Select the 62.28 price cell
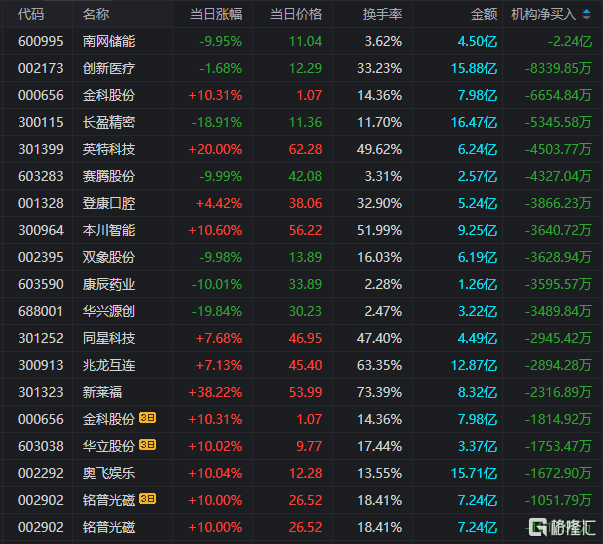The height and width of the screenshot is (544, 603). click(x=305, y=149)
